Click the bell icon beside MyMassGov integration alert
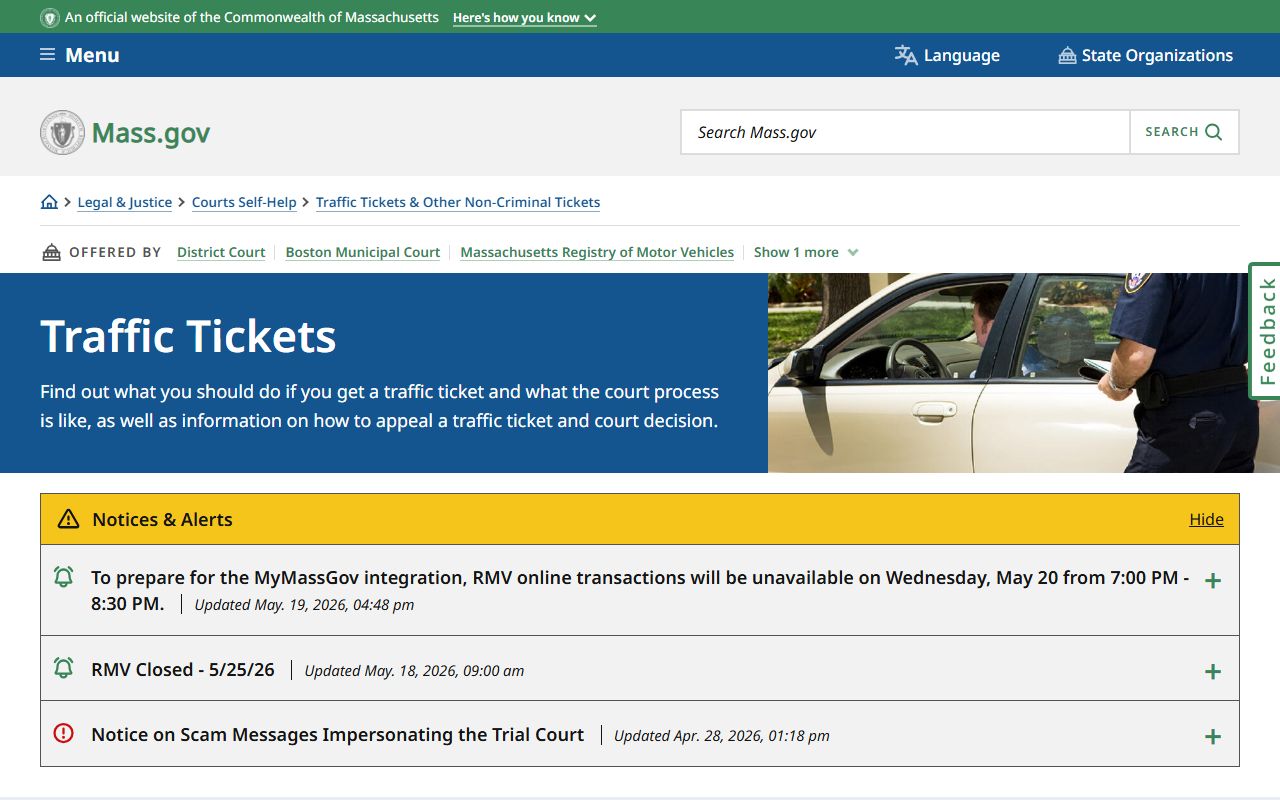Viewport: 1280px width, 800px height. pyautogui.click(x=63, y=577)
